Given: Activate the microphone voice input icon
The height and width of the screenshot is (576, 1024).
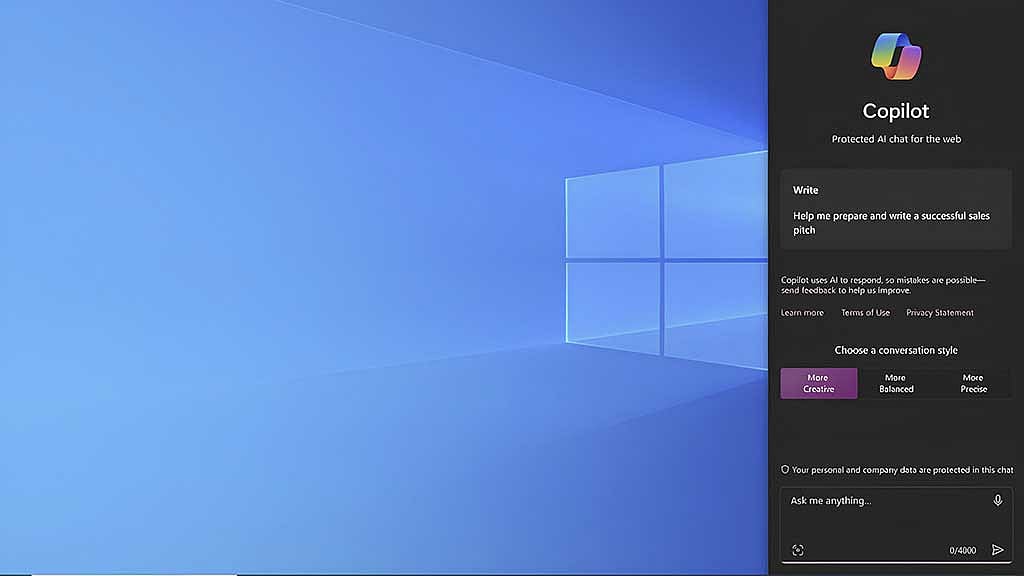Looking at the screenshot, I should pos(997,501).
